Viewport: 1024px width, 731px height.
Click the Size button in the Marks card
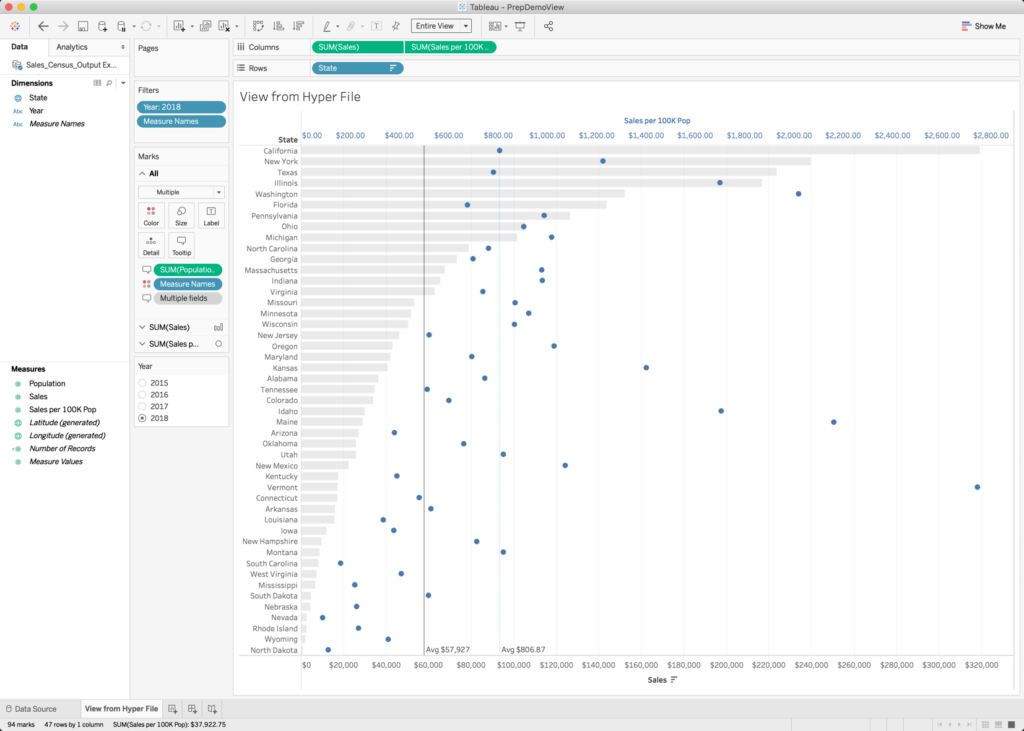coord(181,215)
